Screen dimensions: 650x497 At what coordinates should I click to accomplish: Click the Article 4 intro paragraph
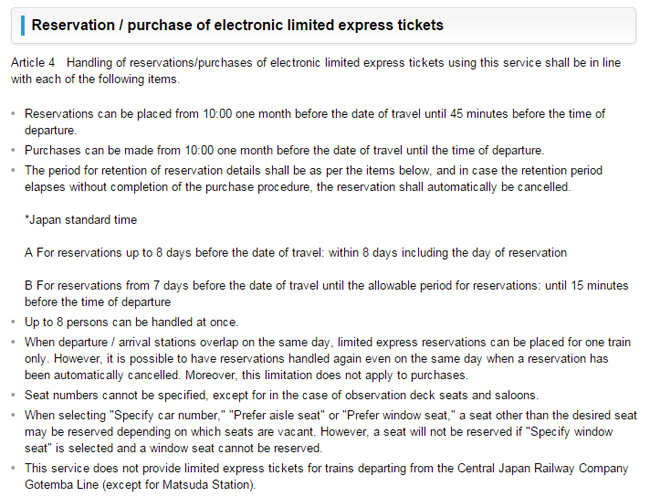point(316,71)
